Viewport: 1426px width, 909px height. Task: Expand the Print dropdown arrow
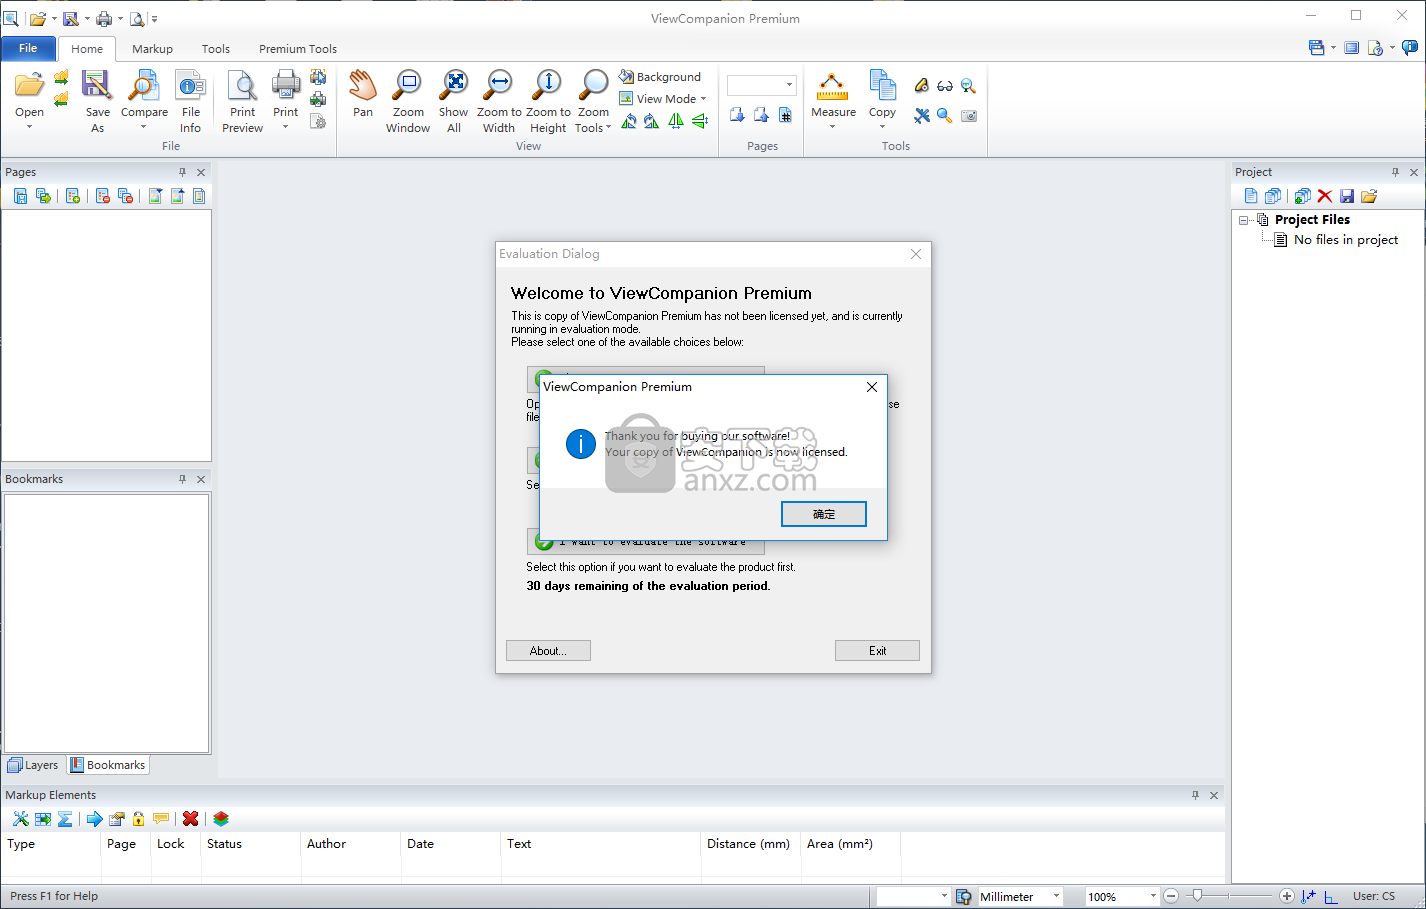[x=285, y=127]
